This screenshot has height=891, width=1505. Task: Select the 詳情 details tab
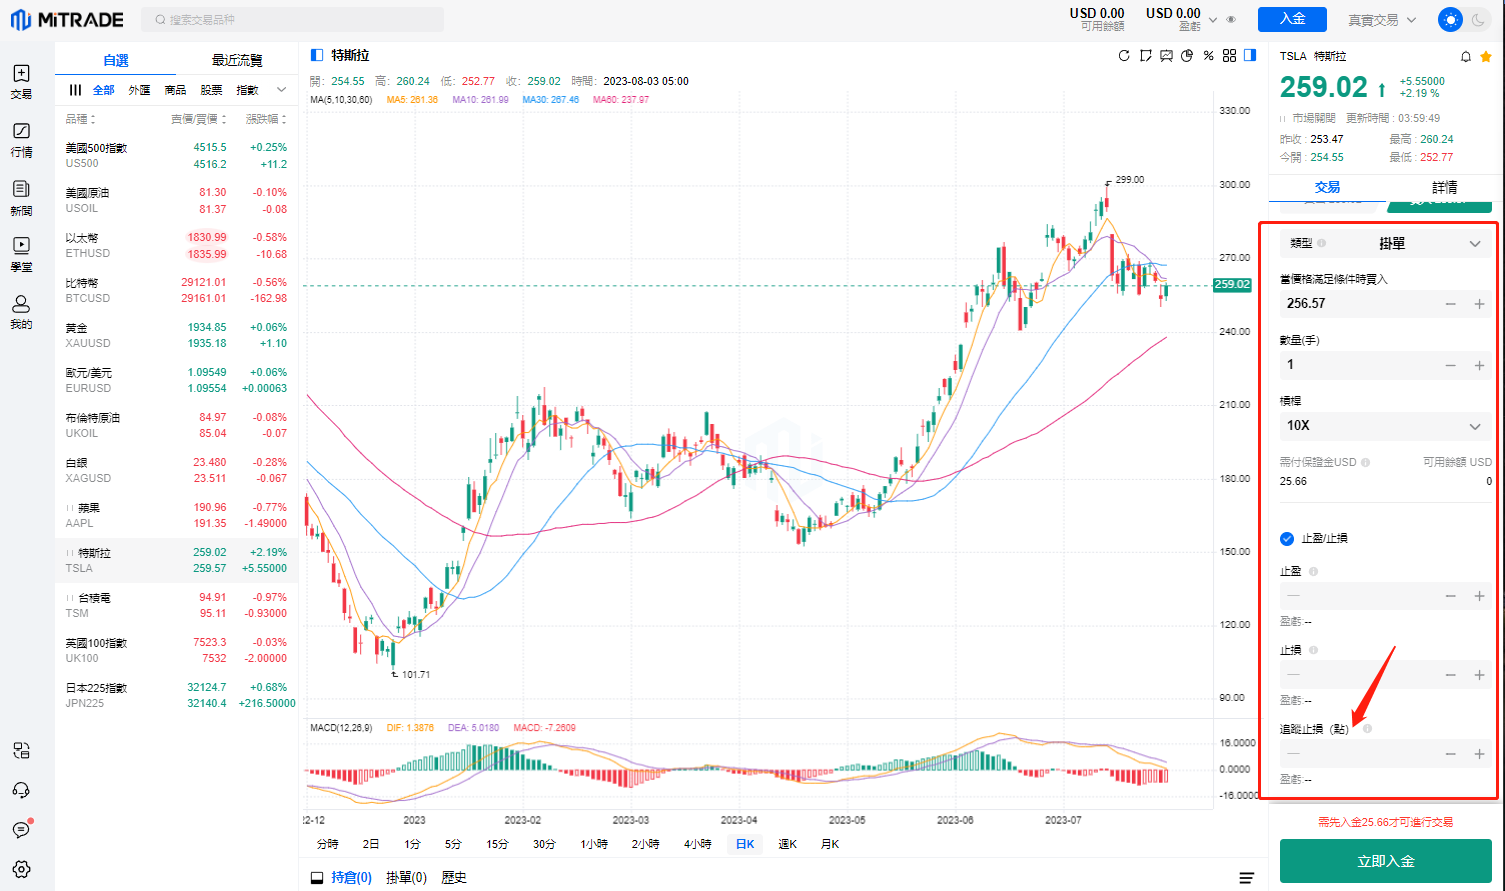point(1444,187)
